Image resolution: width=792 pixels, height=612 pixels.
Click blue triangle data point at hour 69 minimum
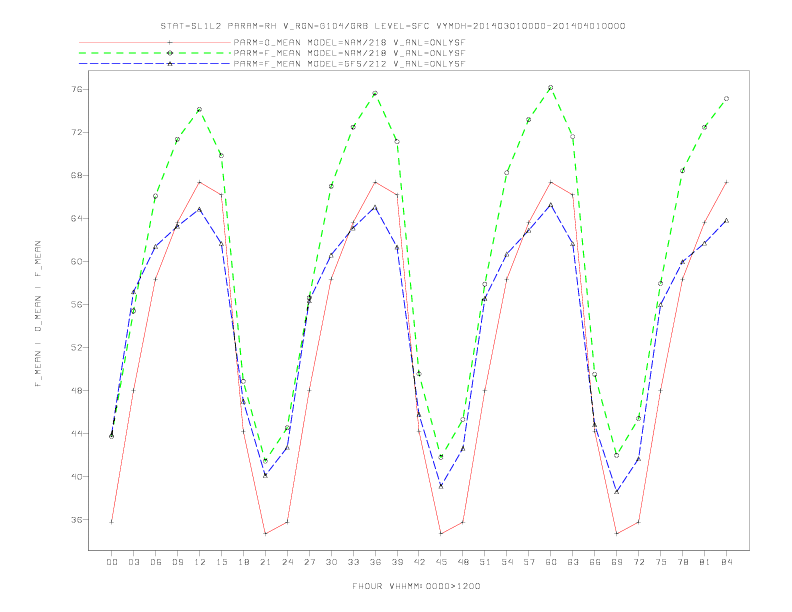coord(617,491)
